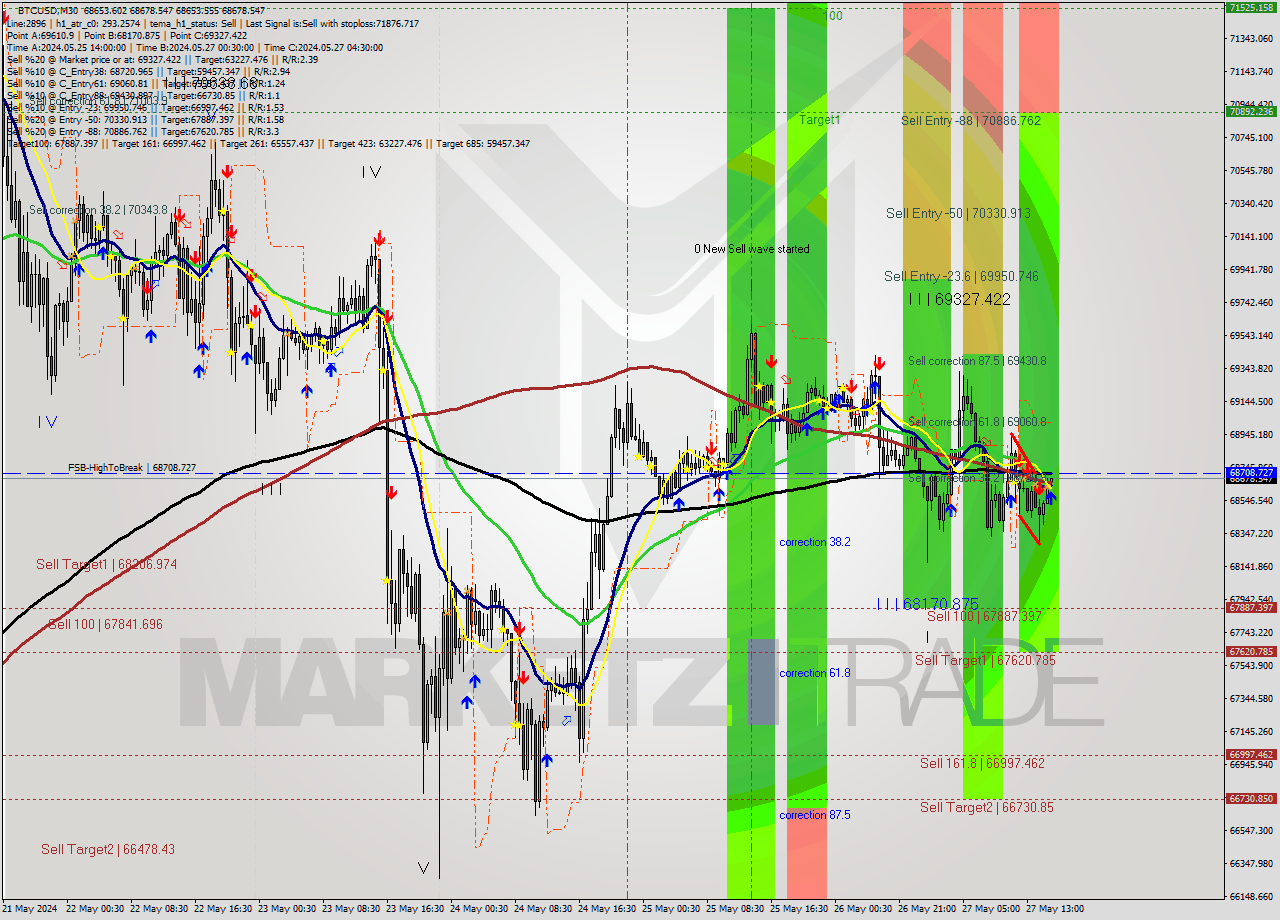1280x920 pixels.
Task: Click the blue 'correction 61.8' label
Action: point(815,673)
